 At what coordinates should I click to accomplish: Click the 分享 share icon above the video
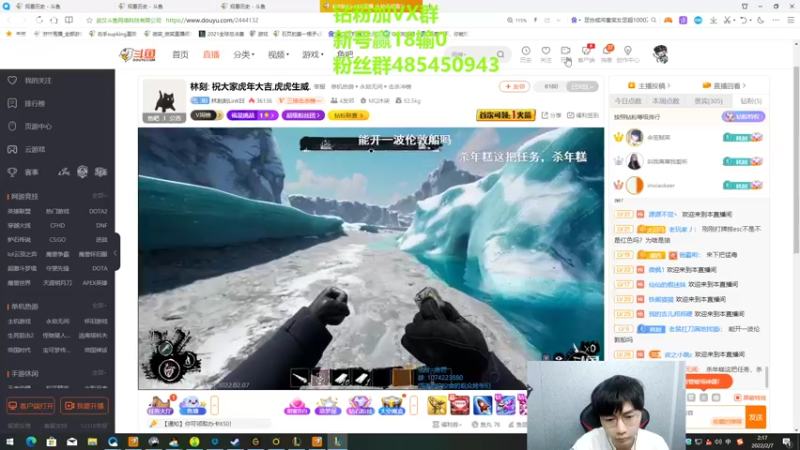545,115
